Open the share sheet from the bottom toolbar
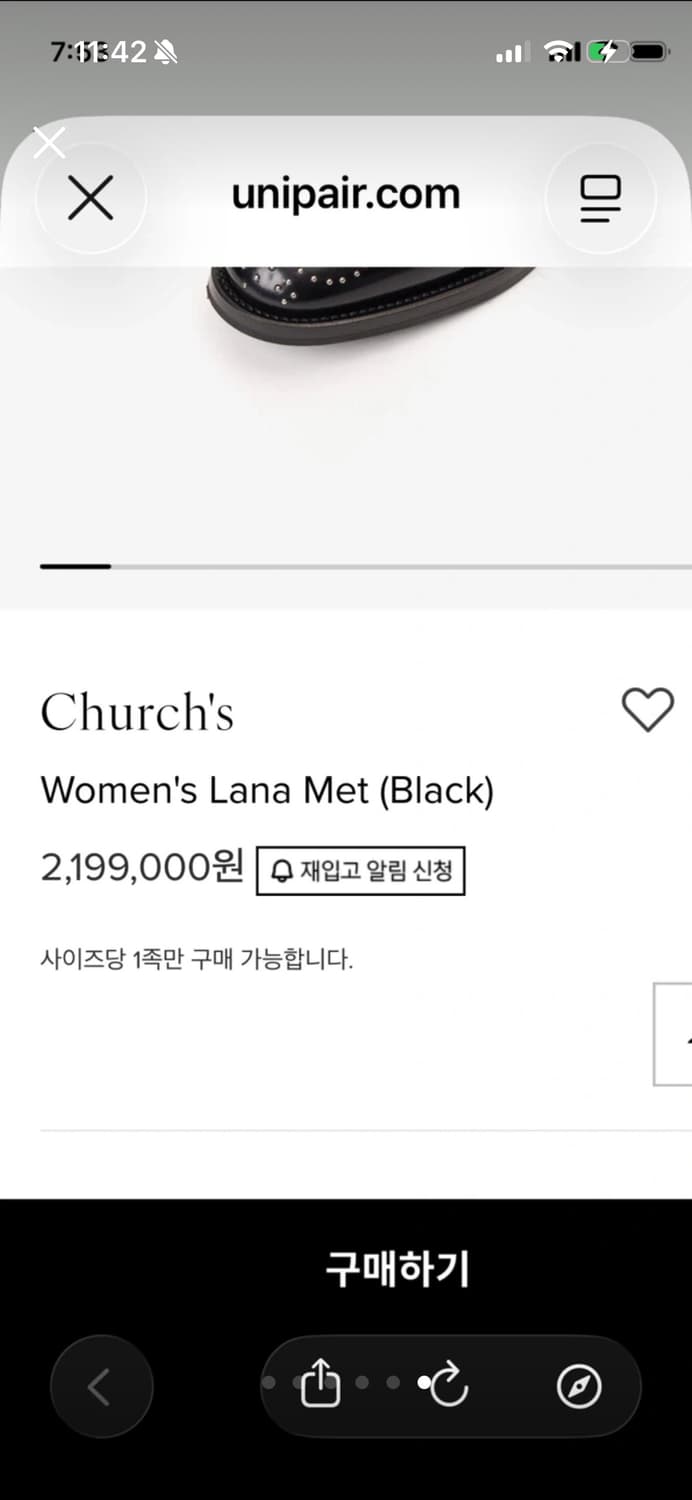The width and height of the screenshot is (692, 1500). pyautogui.click(x=319, y=1386)
